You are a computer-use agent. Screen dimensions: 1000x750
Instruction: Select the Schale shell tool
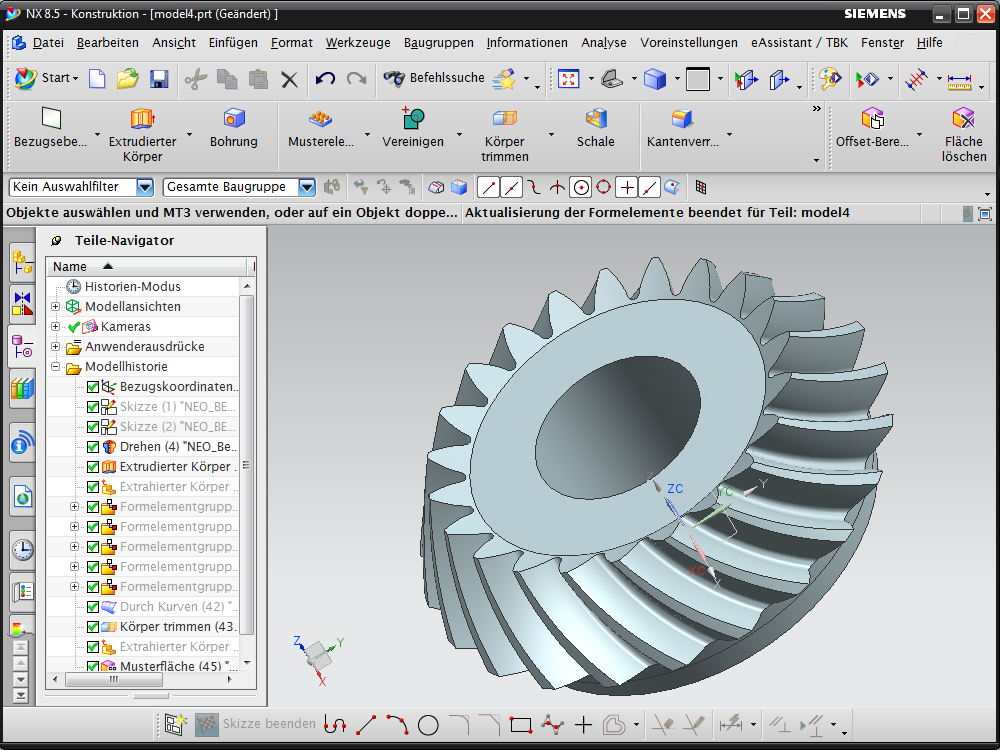coord(595,120)
